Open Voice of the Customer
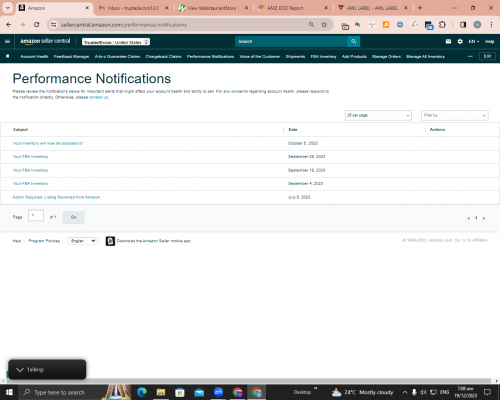 260,56
